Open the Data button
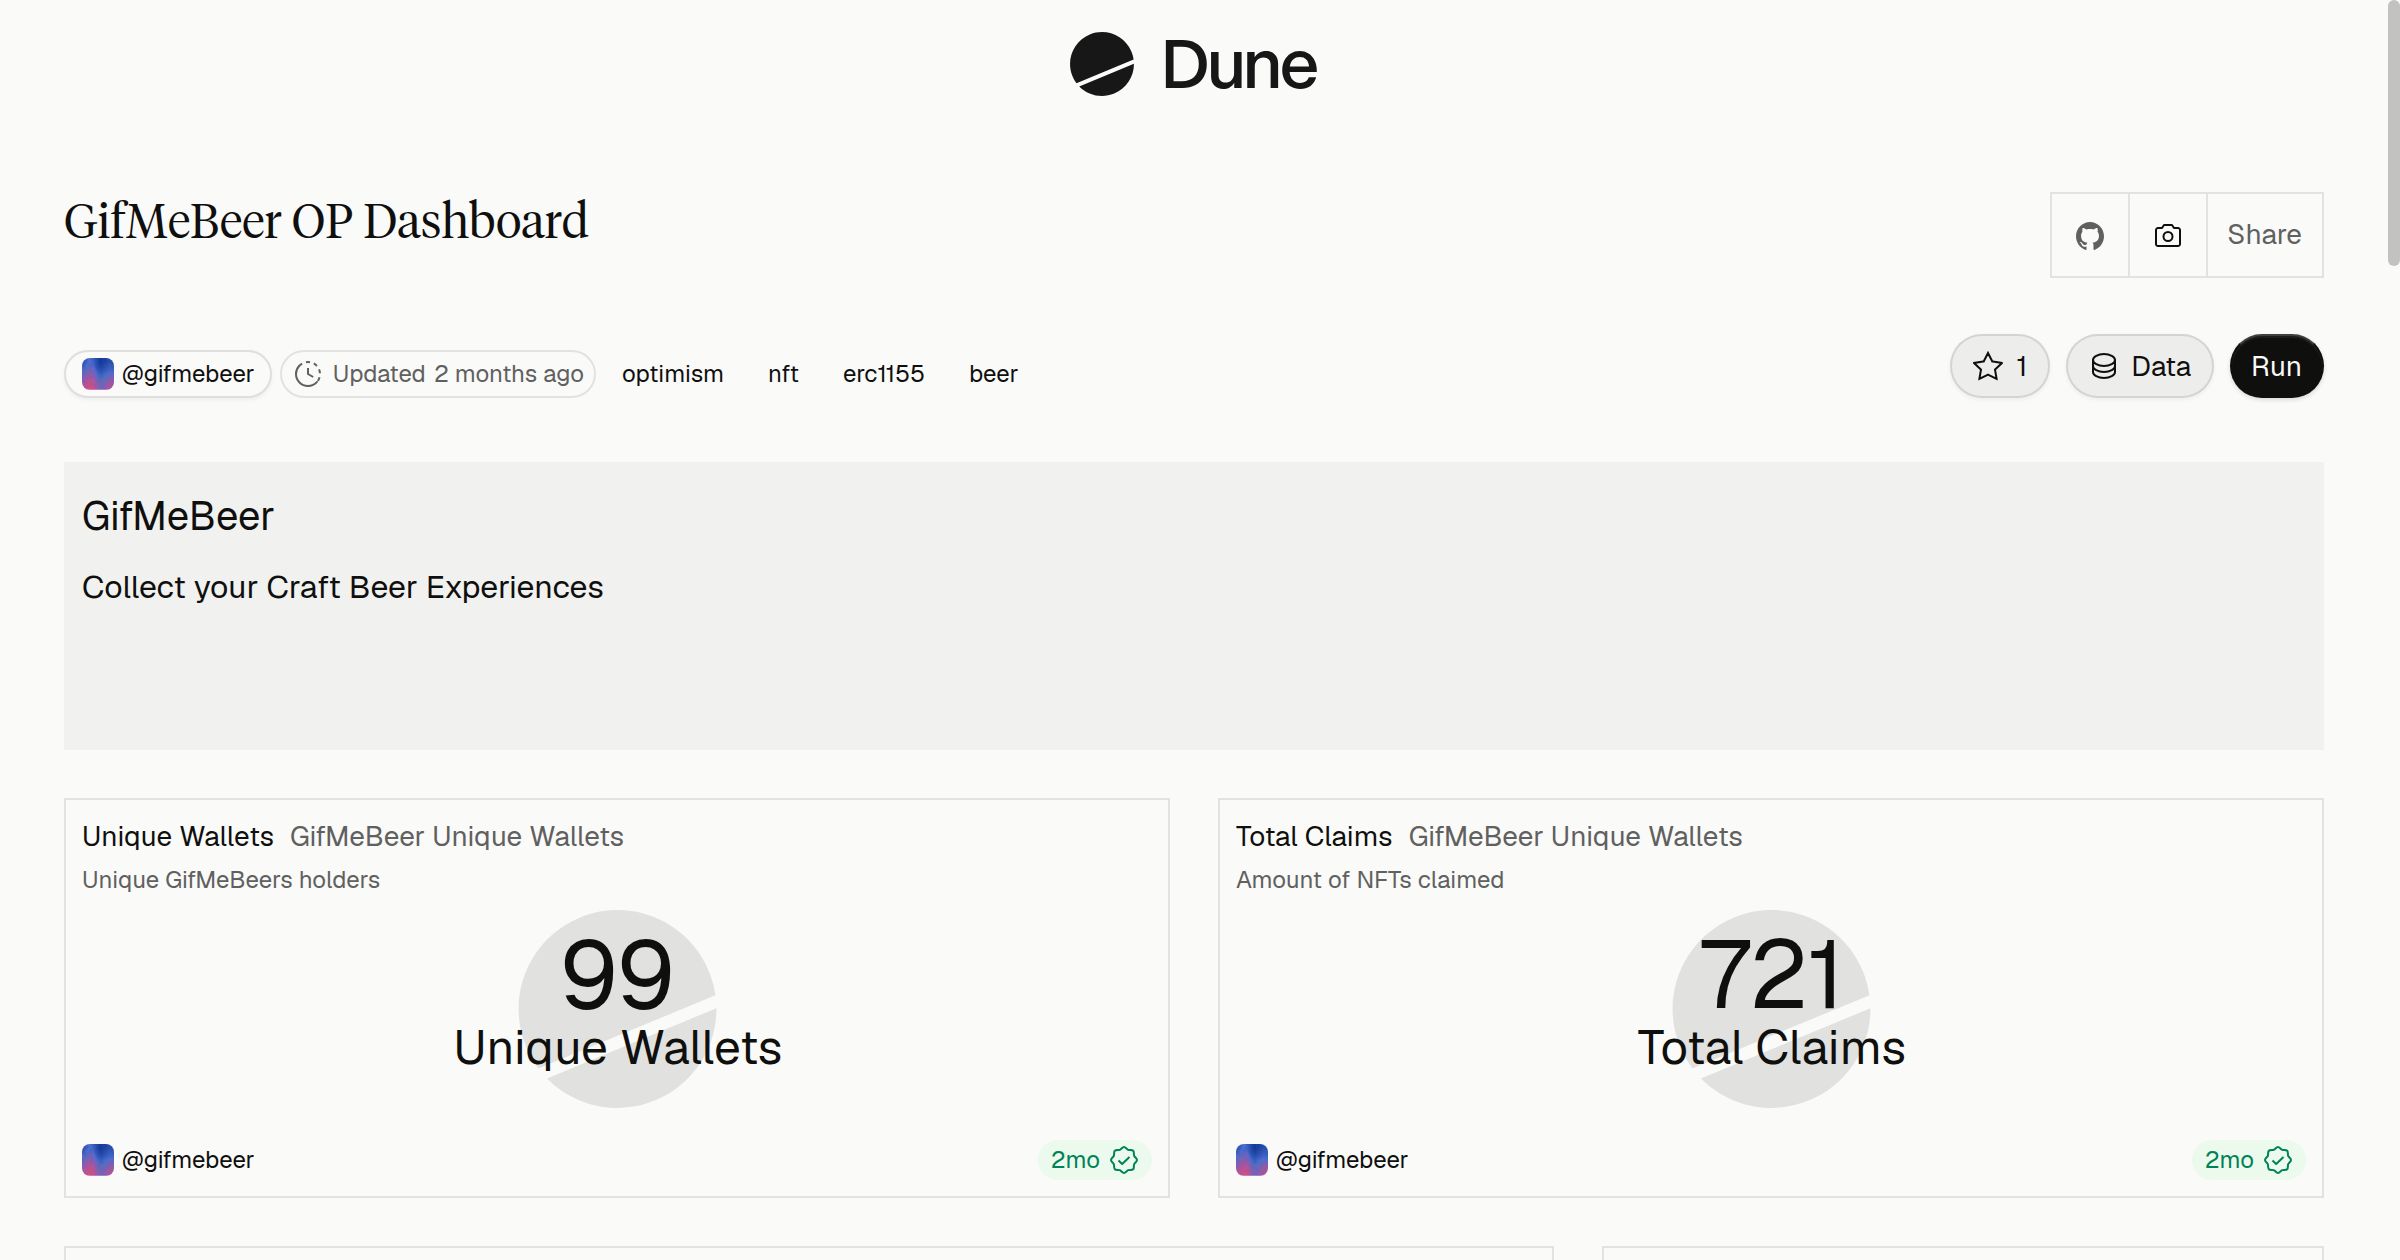Viewport: 2400px width, 1260px height. click(x=2139, y=366)
